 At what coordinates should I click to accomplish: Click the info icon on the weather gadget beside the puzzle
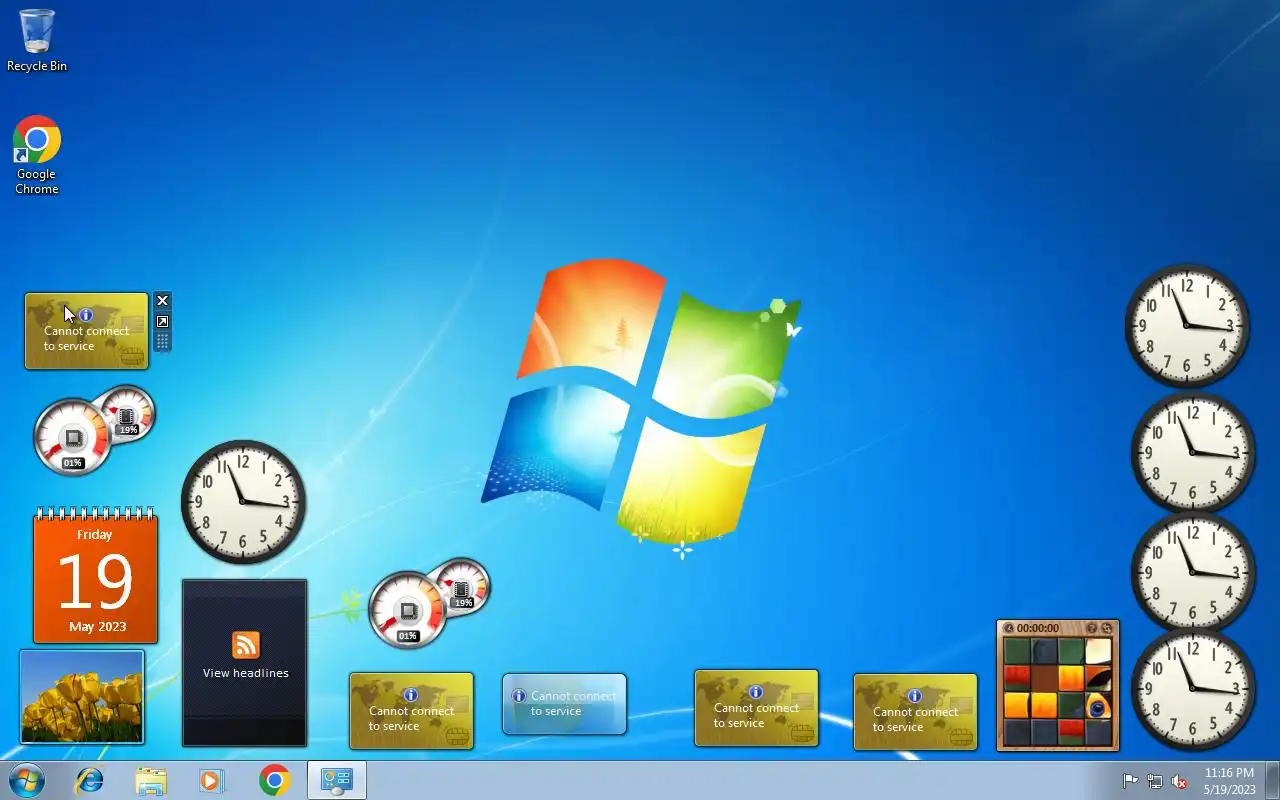(914, 696)
